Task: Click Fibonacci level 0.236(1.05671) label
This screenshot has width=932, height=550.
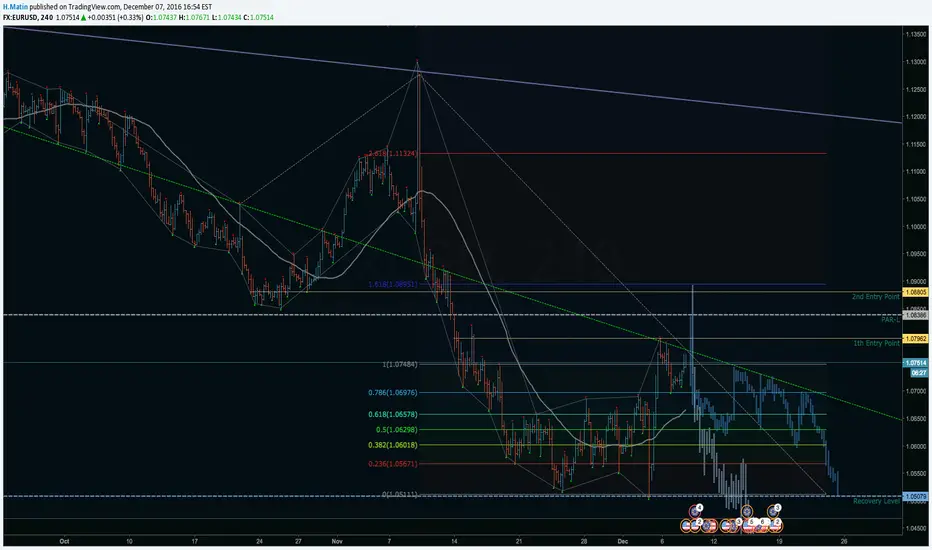Action: click(392, 464)
